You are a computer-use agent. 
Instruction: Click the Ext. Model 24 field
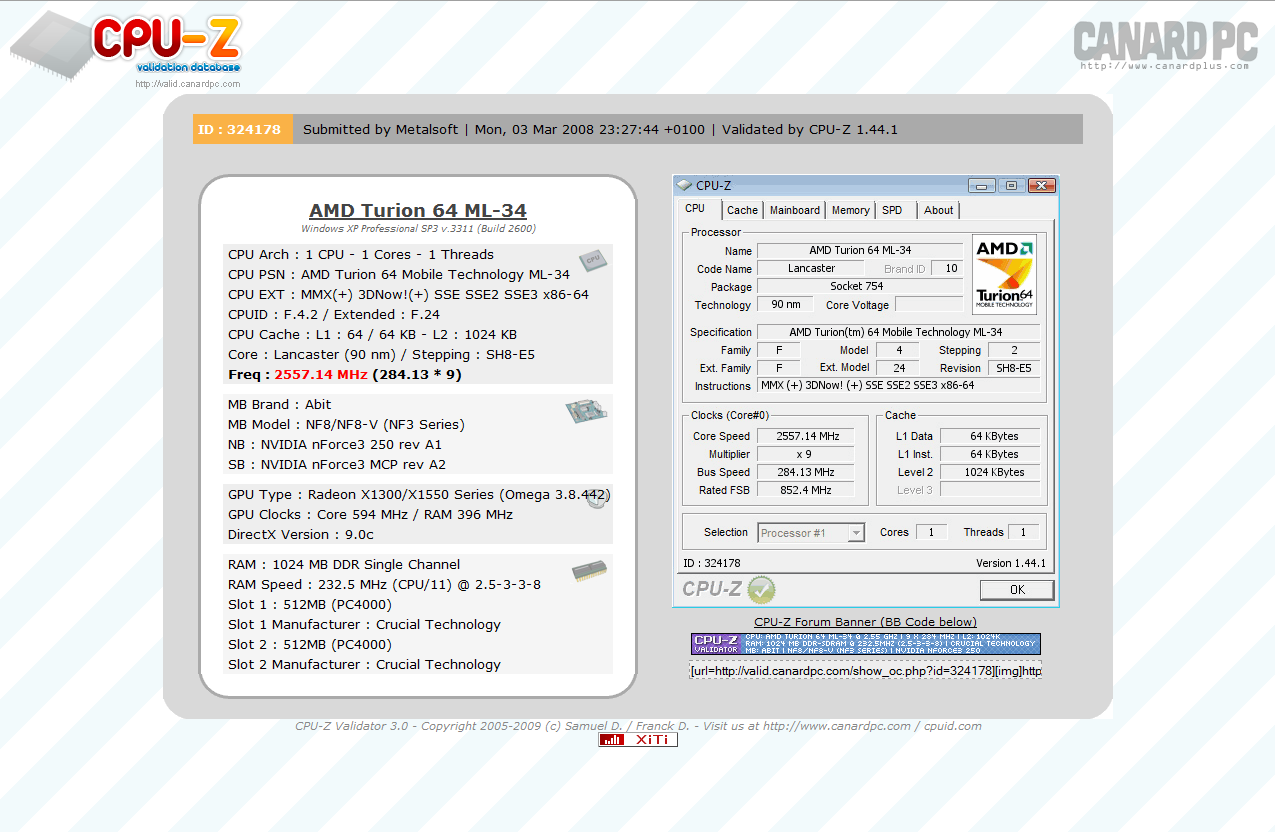(x=898, y=368)
